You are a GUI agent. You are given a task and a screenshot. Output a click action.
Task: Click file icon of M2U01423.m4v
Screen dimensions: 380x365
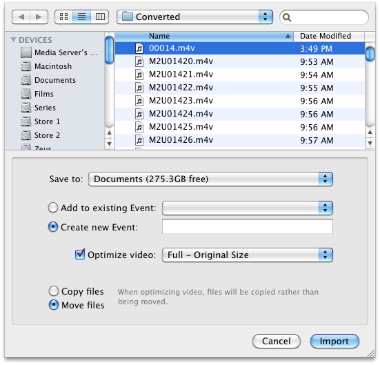click(139, 101)
